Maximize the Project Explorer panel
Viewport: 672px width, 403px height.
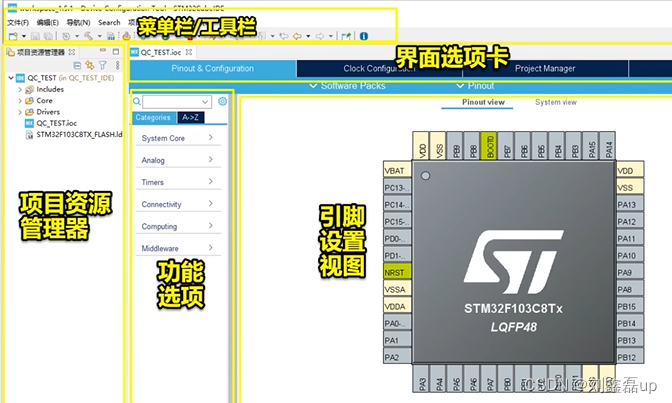116,51
